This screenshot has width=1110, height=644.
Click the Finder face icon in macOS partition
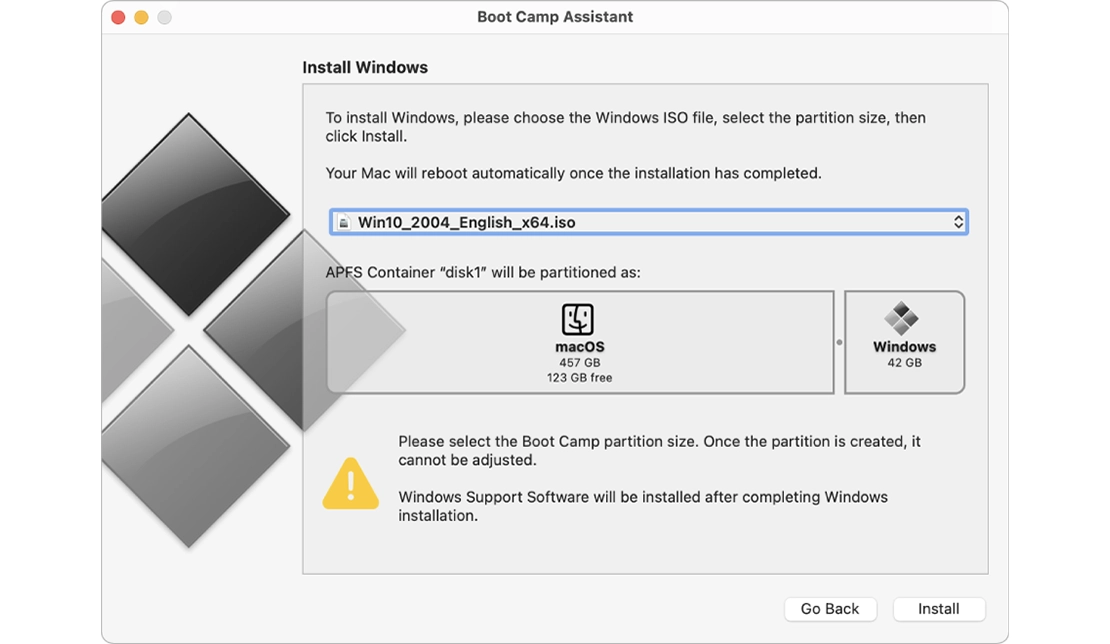pos(578,320)
